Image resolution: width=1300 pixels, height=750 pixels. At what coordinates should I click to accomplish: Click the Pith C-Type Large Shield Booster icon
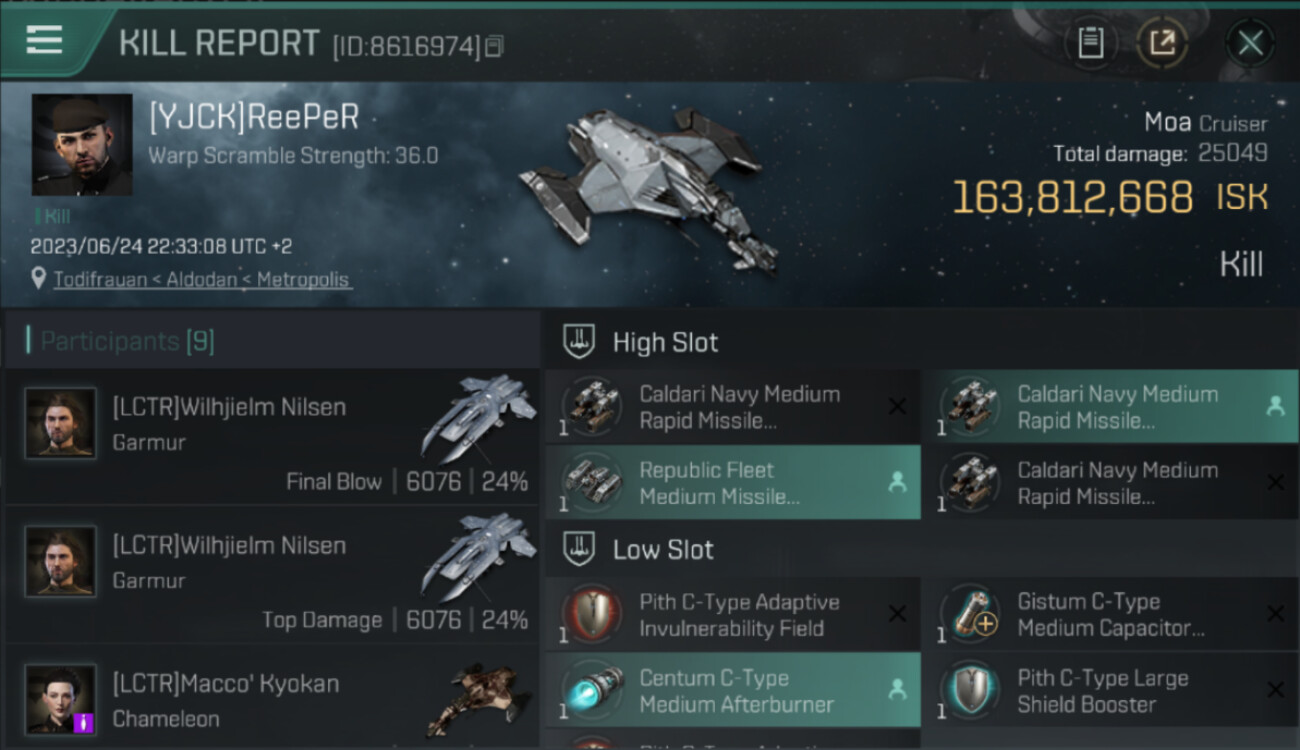[x=968, y=691]
